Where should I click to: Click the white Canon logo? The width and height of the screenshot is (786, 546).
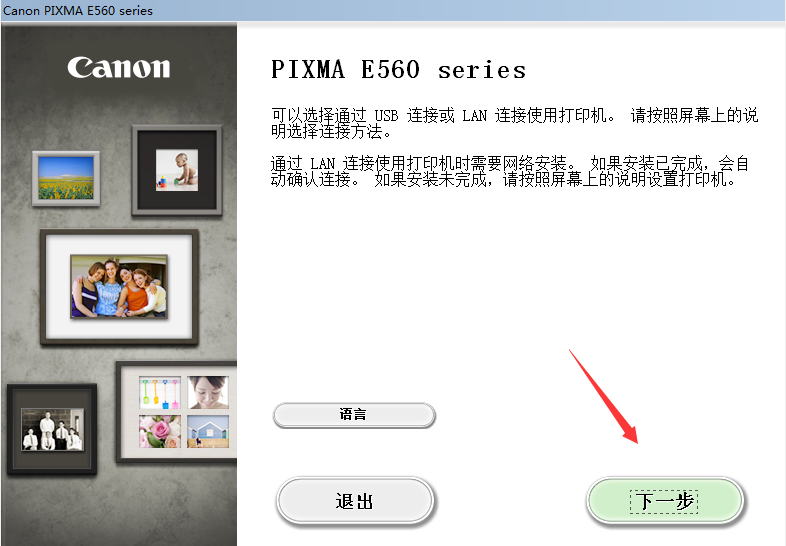coord(119,67)
